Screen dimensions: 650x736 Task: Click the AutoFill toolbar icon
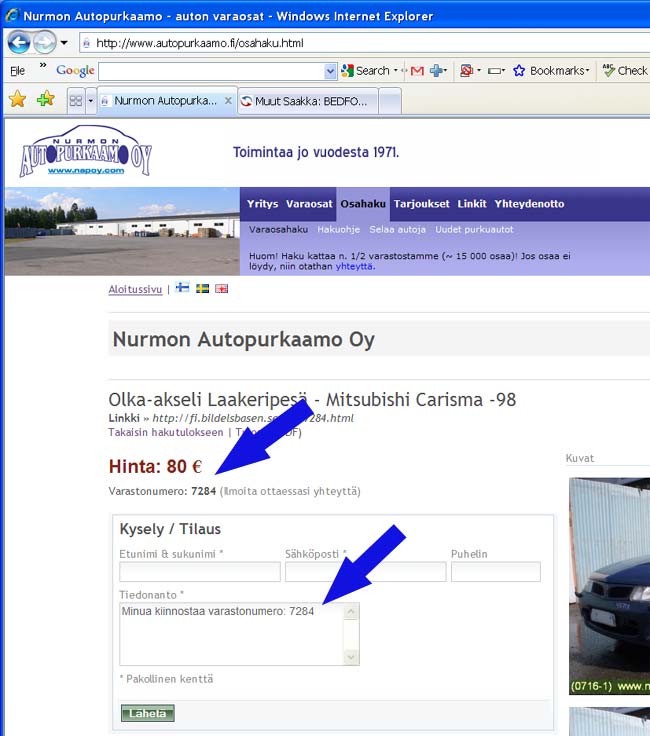(x=494, y=71)
